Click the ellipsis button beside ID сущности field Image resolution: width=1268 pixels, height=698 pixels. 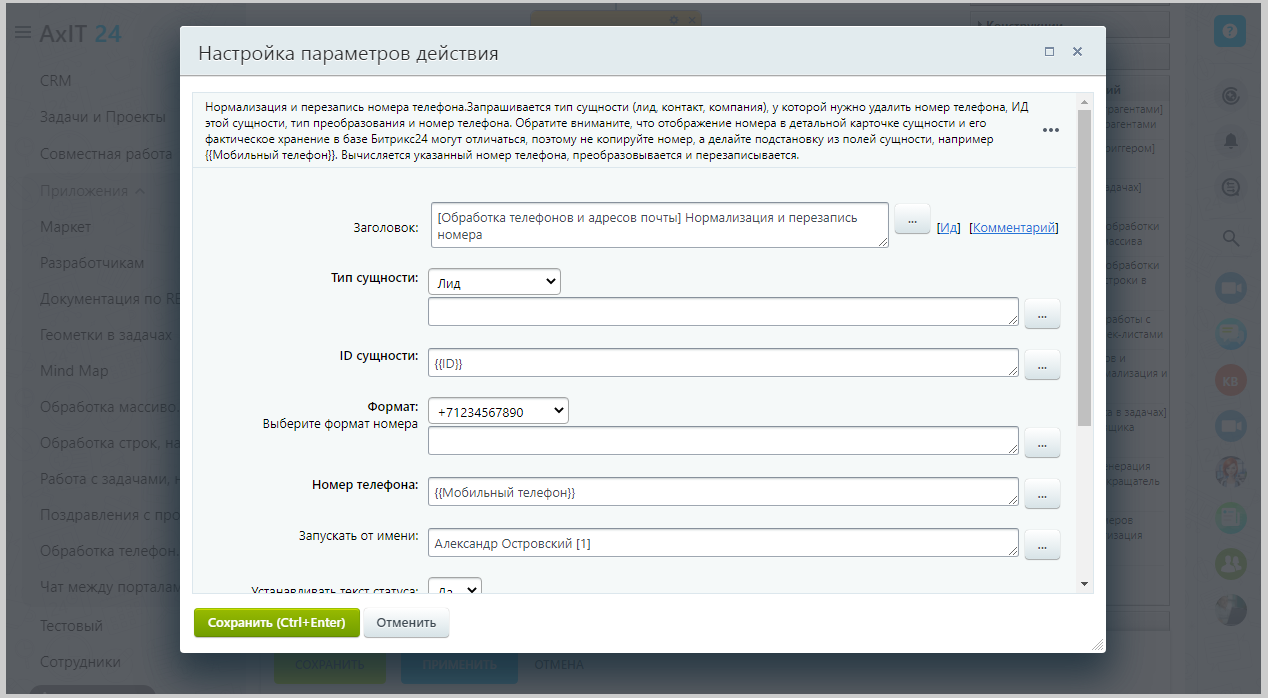pyautogui.click(x=1041, y=365)
